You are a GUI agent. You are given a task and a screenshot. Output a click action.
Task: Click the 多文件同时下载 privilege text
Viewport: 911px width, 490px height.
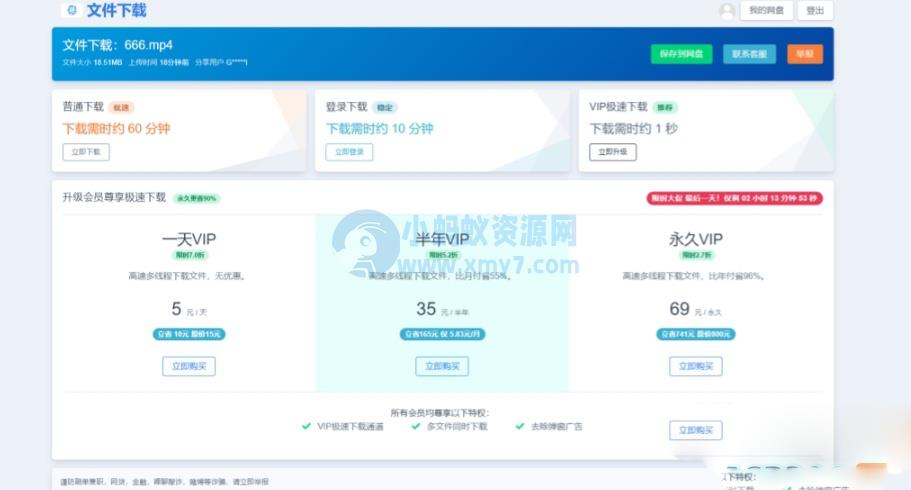[457, 427]
